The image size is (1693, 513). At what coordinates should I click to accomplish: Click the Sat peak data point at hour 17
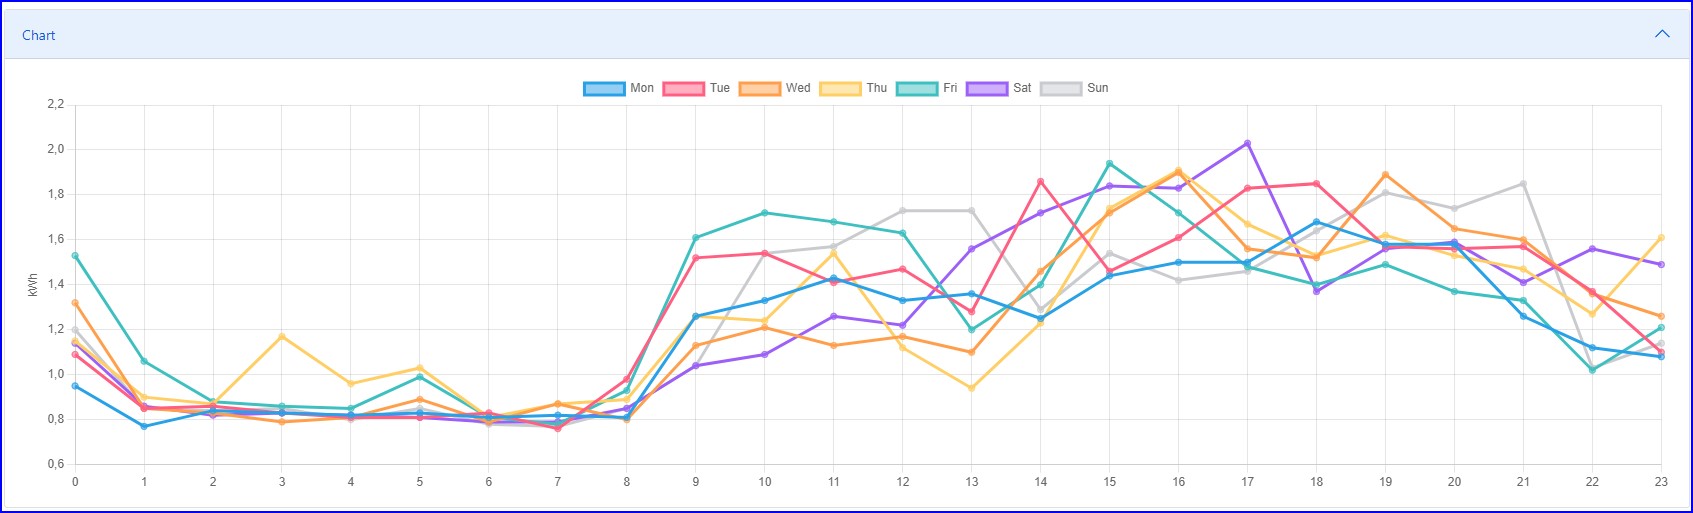1247,143
